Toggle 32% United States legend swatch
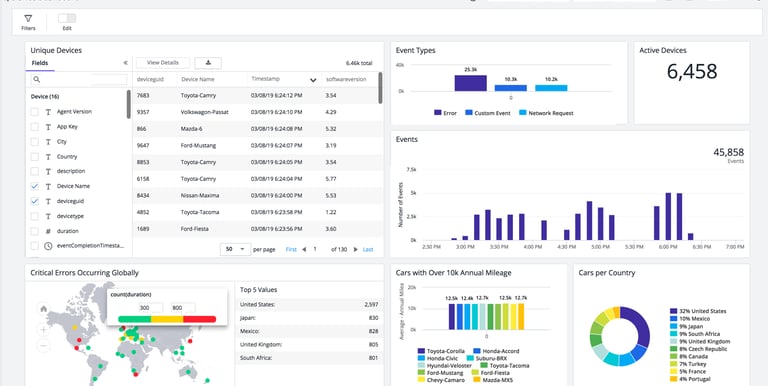 click(673, 311)
